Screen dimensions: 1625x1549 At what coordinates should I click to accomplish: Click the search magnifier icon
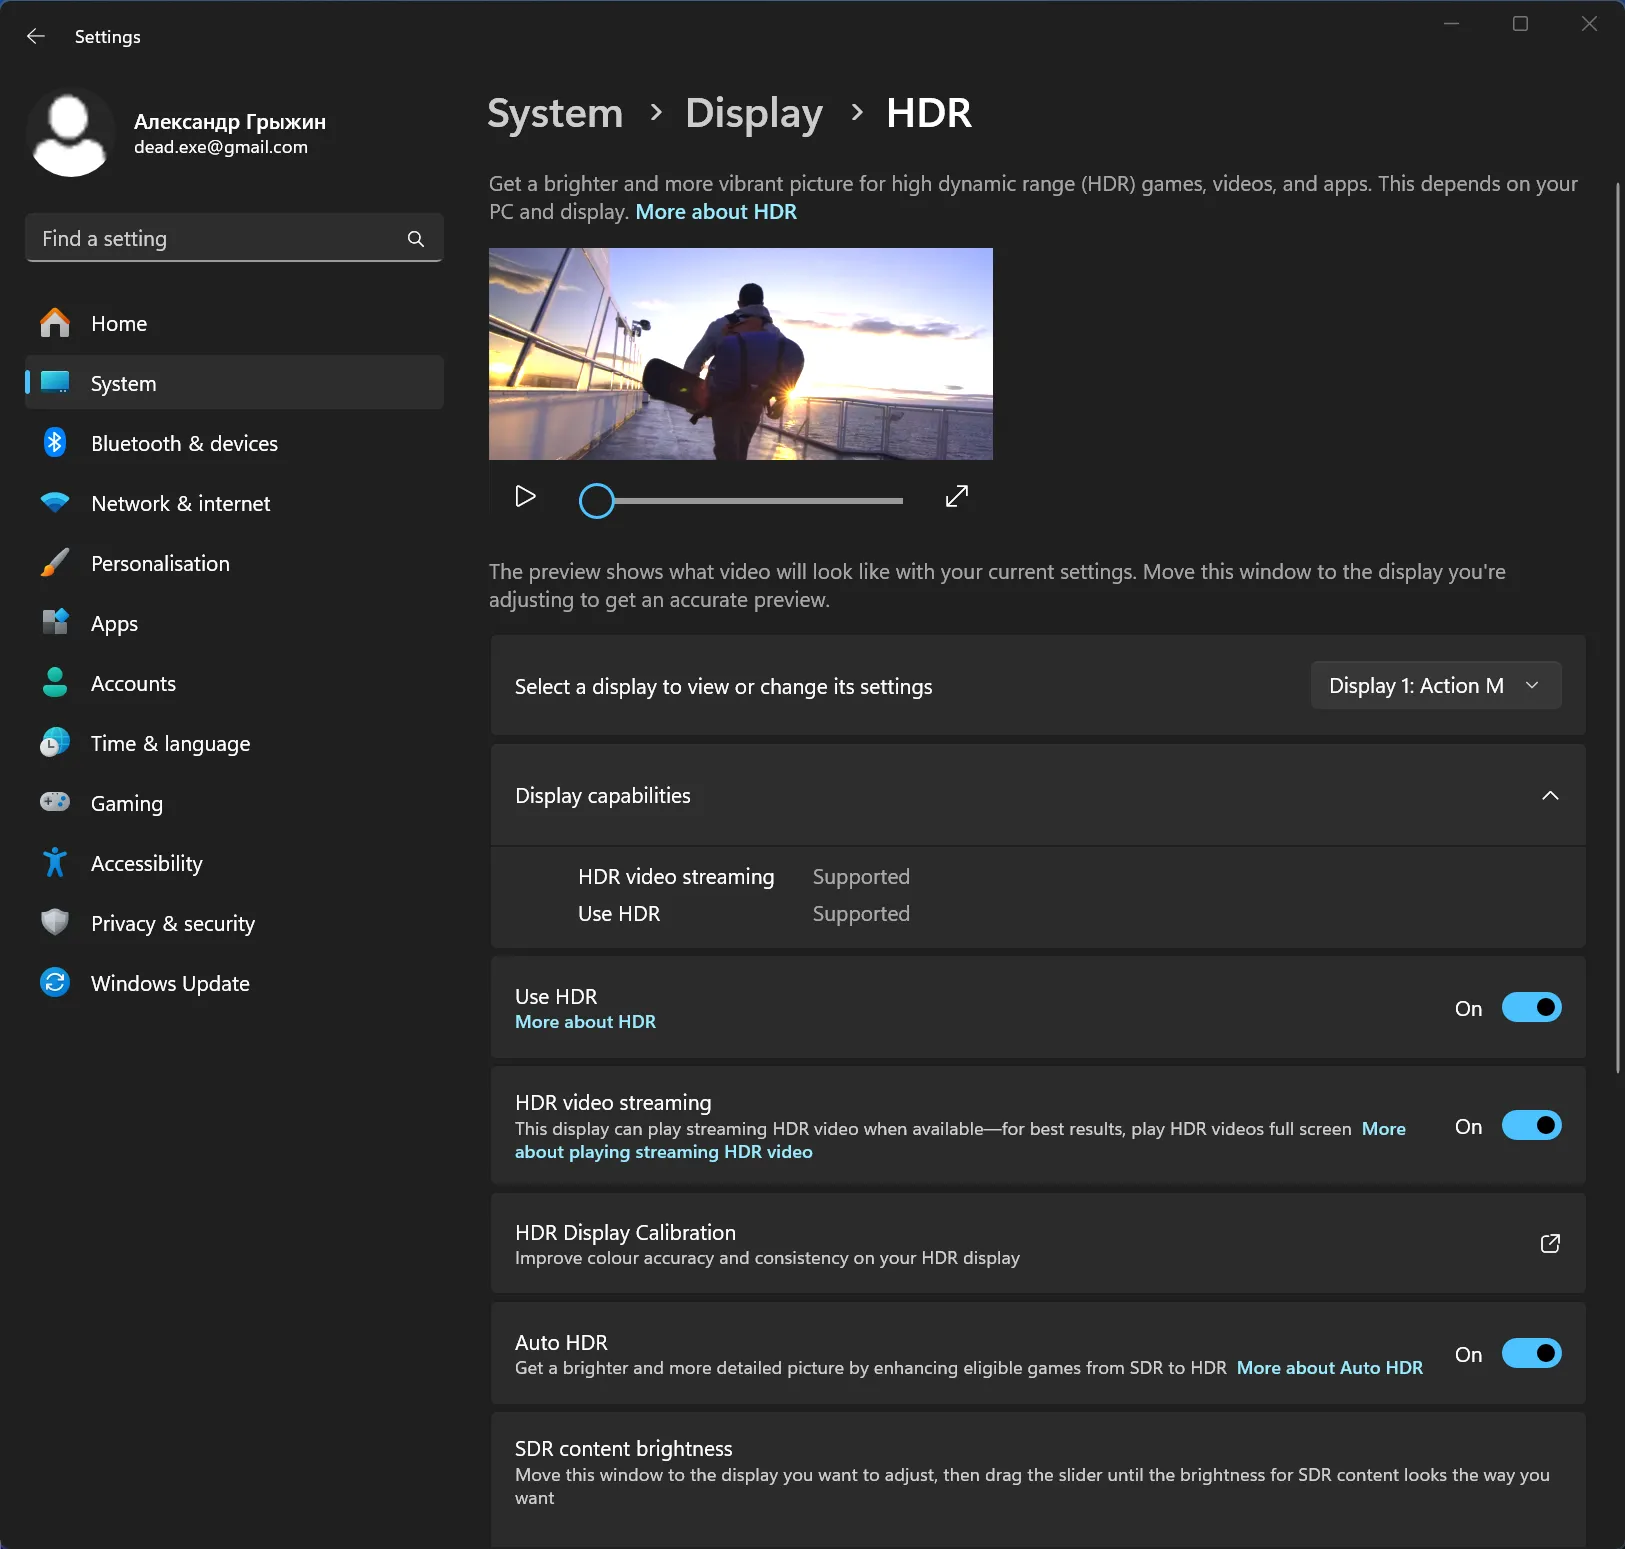416,239
